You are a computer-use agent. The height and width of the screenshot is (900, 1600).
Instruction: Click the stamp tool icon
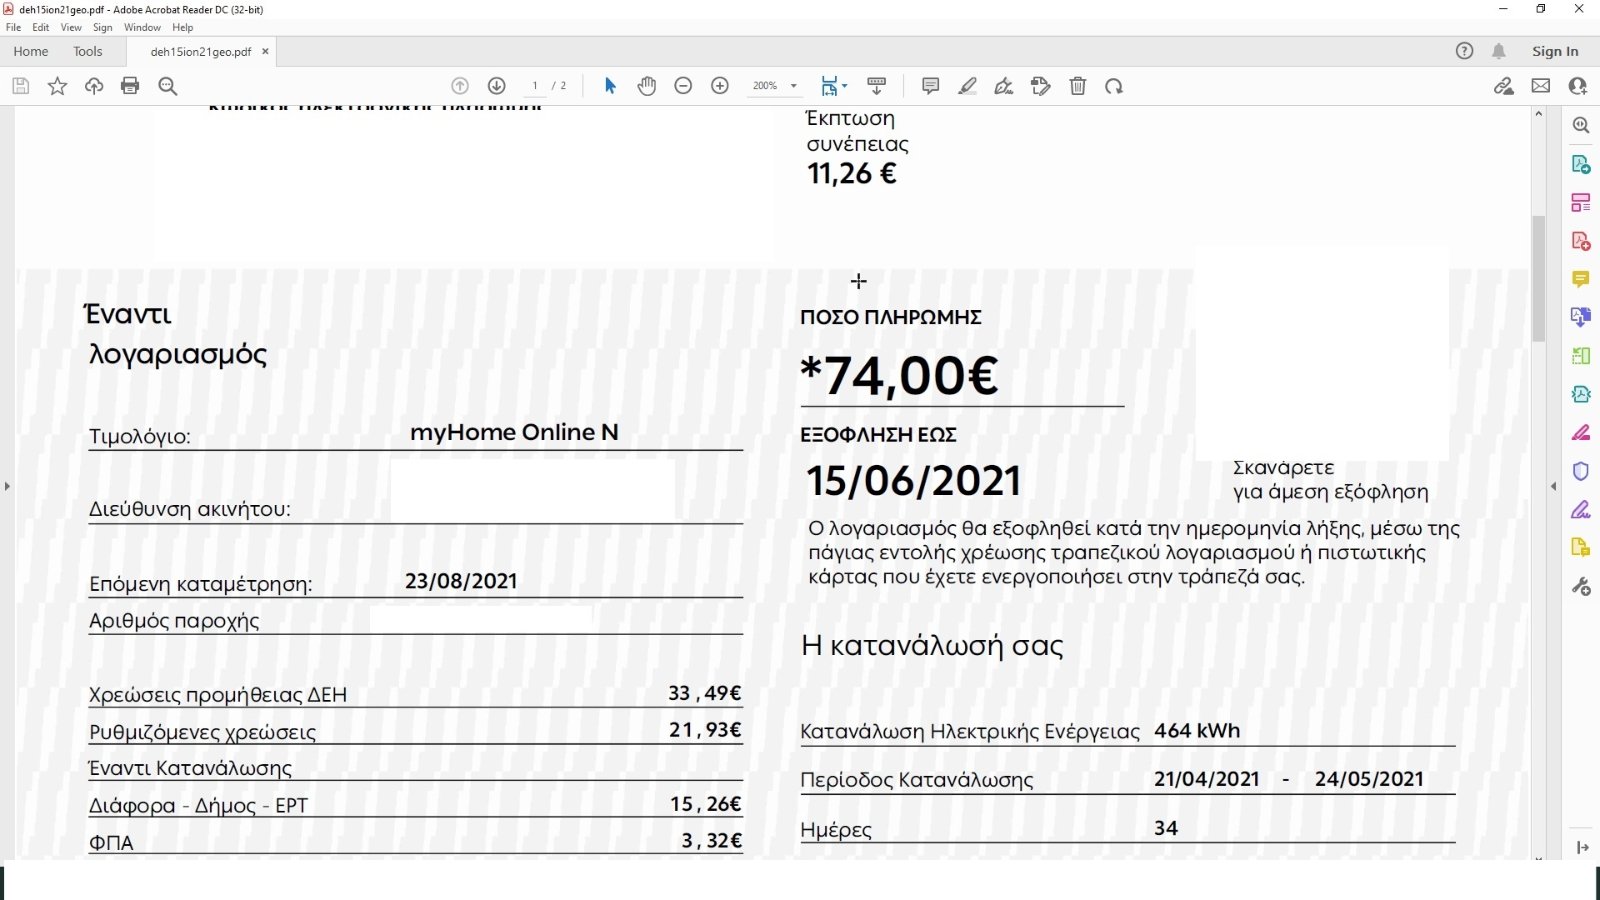click(x=1041, y=86)
